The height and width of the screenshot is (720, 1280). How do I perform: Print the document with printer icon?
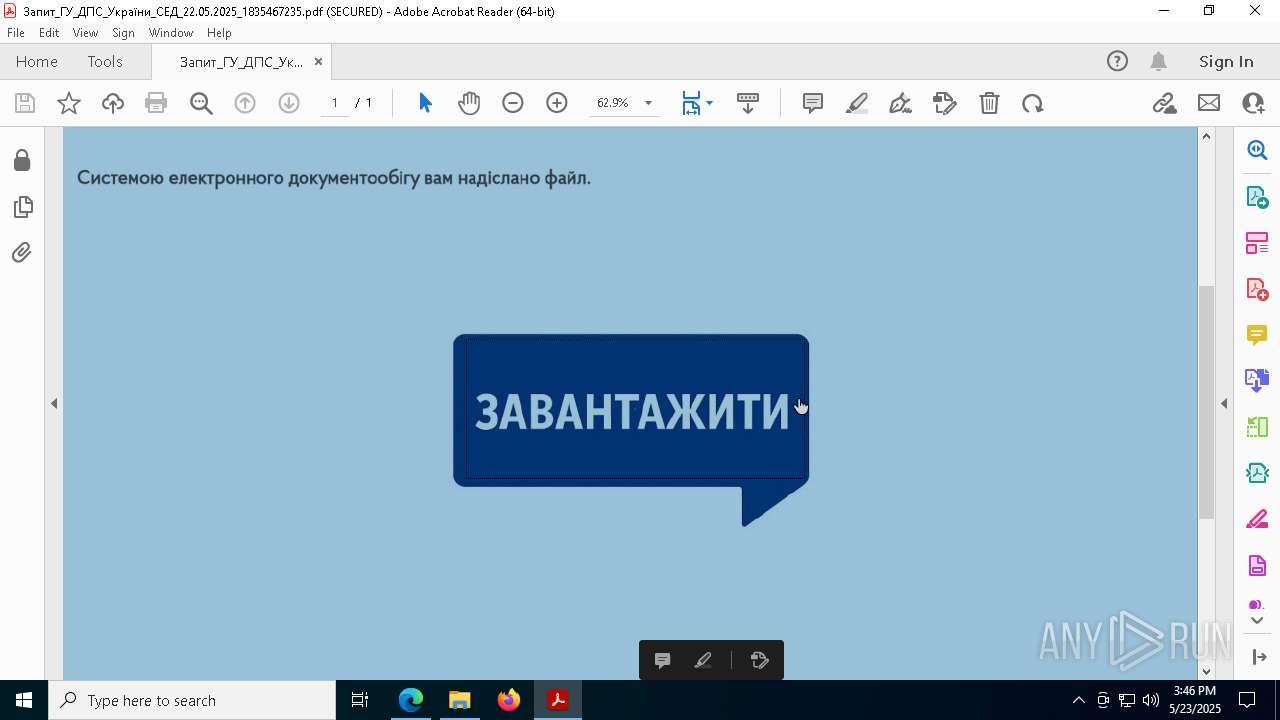pyautogui.click(x=156, y=103)
